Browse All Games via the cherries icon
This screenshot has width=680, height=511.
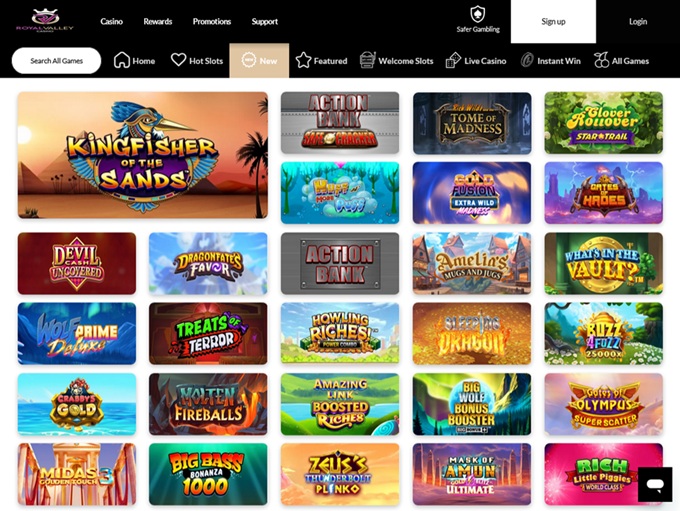(601, 60)
